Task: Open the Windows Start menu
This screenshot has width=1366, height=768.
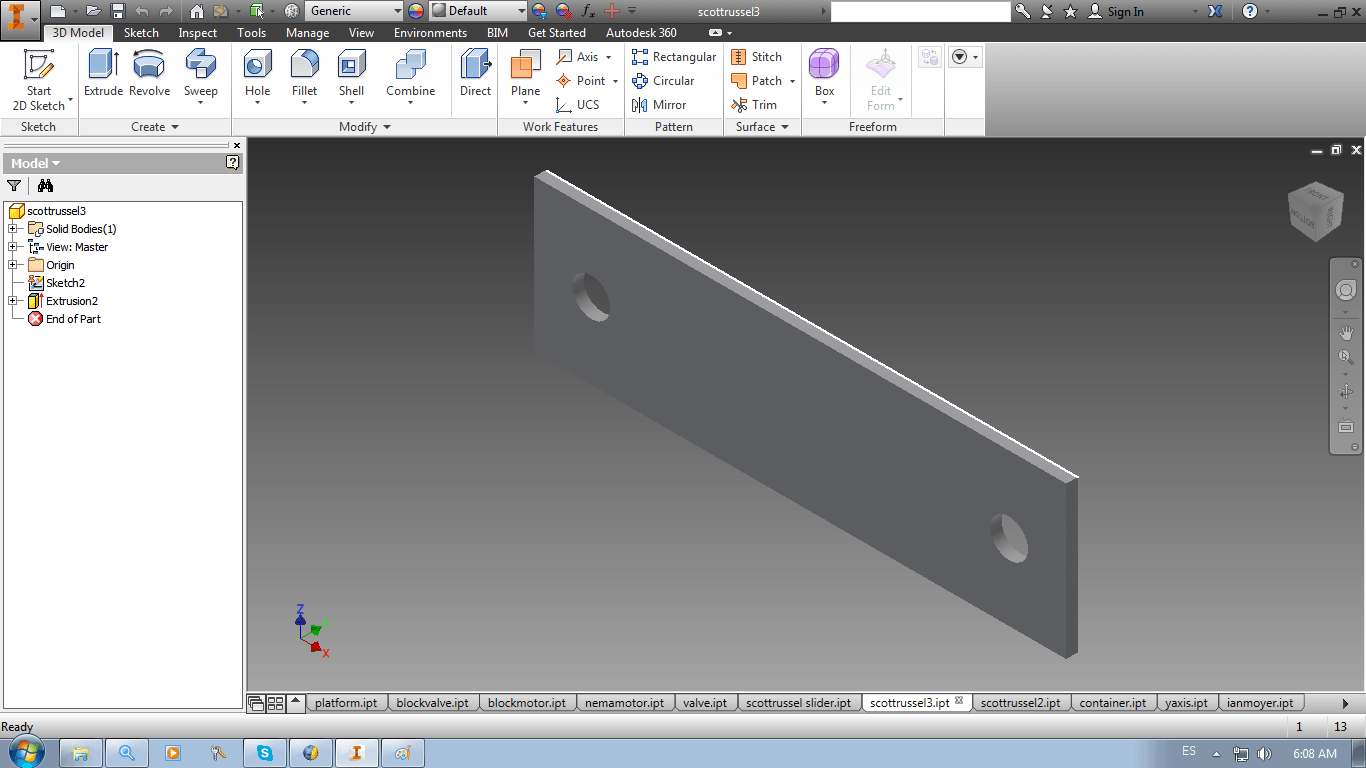Action: [25, 752]
